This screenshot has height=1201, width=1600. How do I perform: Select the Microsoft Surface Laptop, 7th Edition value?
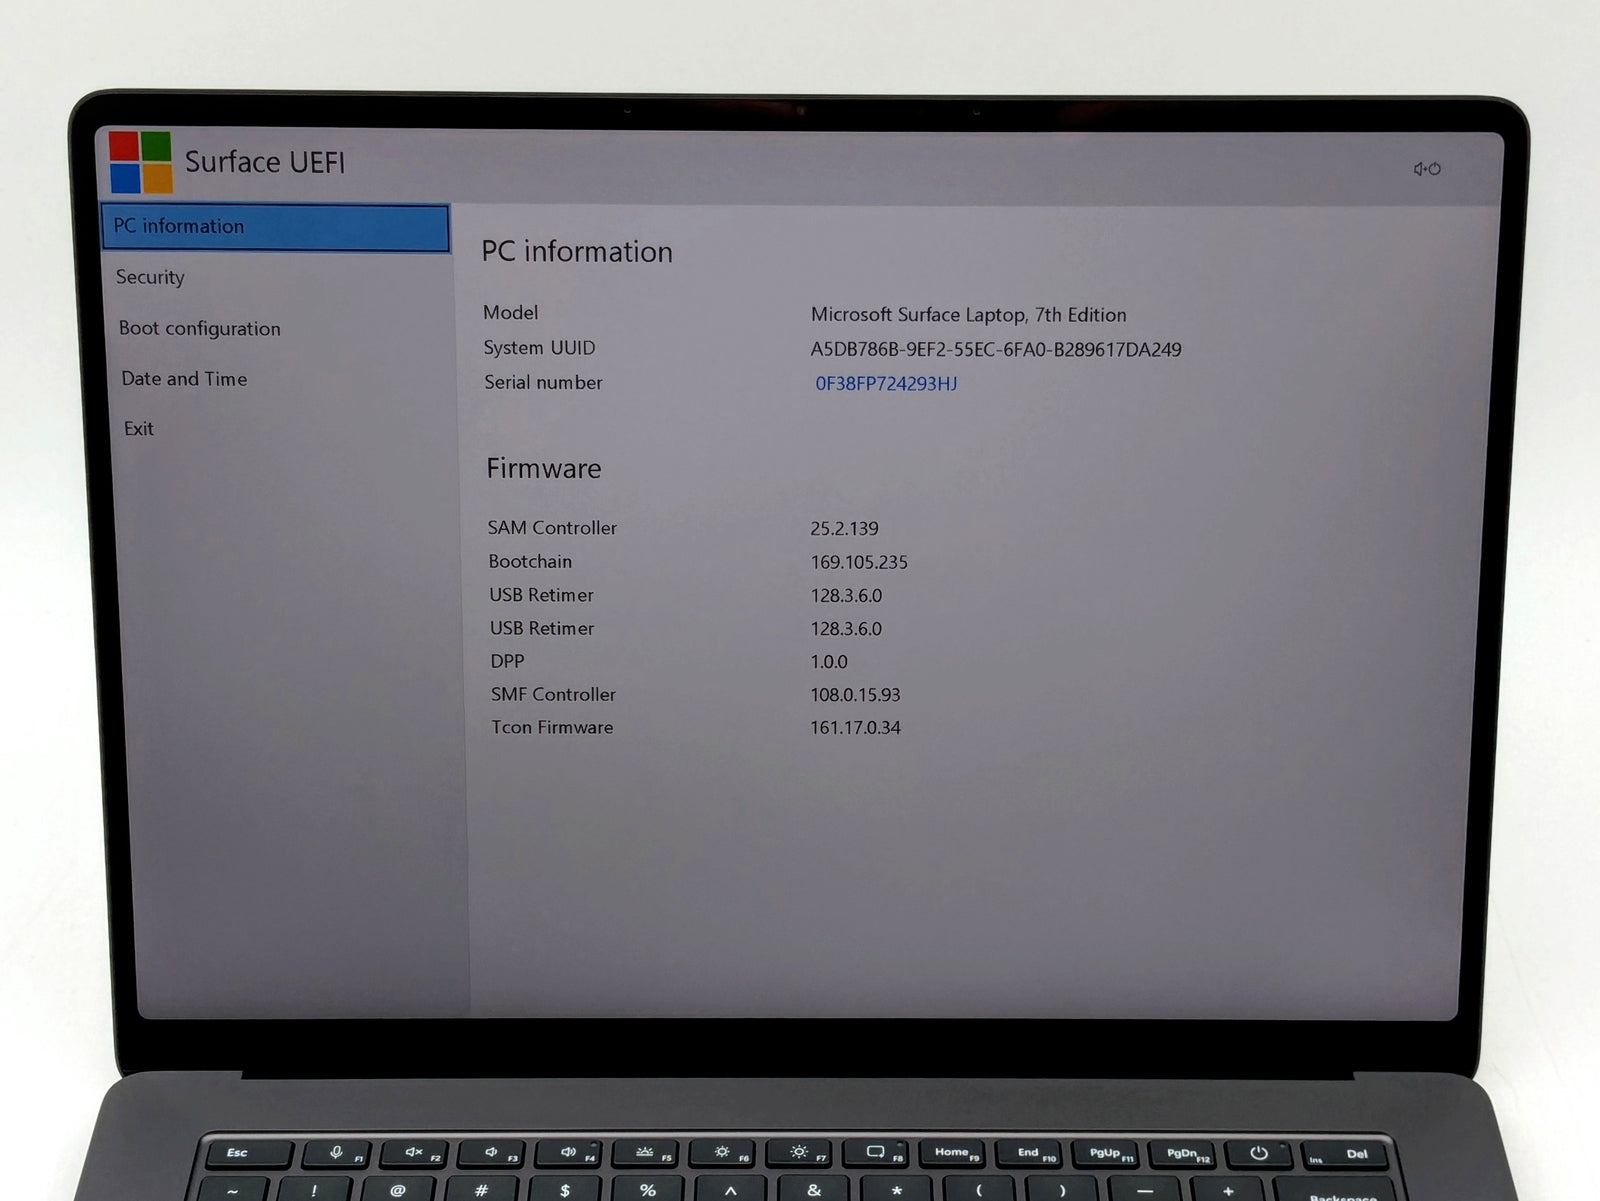pos(968,315)
